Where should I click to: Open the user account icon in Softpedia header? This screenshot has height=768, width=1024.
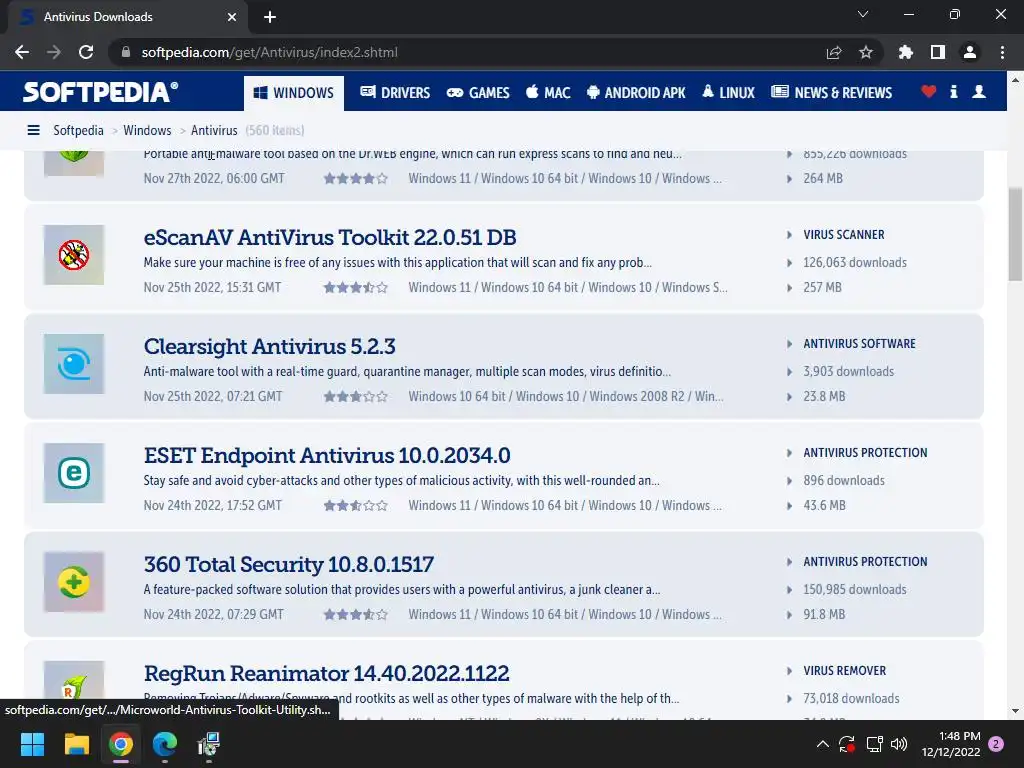coord(978,91)
